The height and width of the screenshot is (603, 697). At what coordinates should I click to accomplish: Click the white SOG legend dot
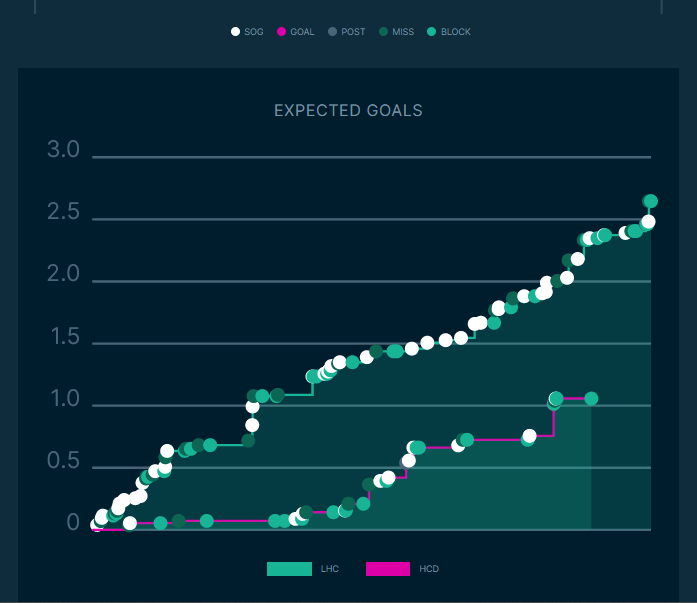point(235,32)
